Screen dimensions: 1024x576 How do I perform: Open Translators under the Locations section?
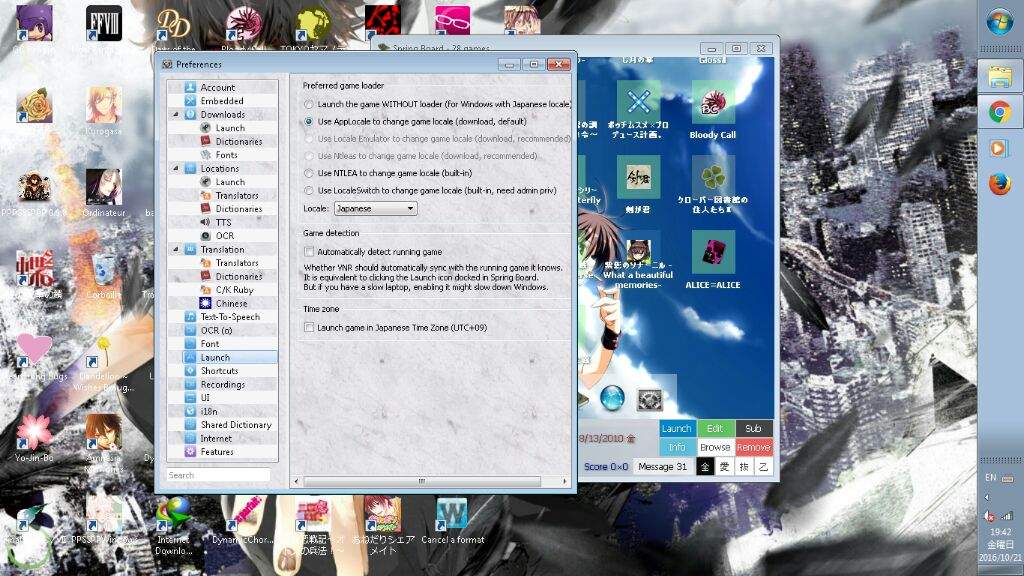click(236, 195)
